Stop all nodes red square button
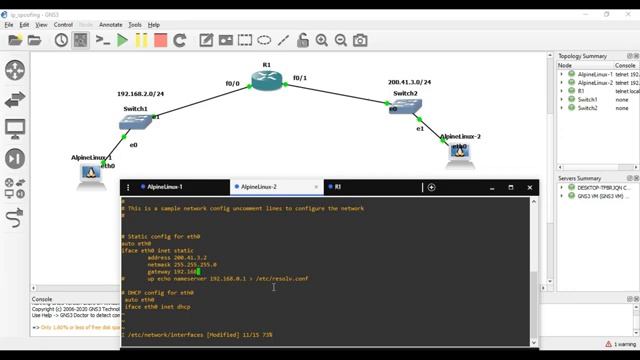This screenshot has width=640, height=360. pyautogui.click(x=160, y=40)
